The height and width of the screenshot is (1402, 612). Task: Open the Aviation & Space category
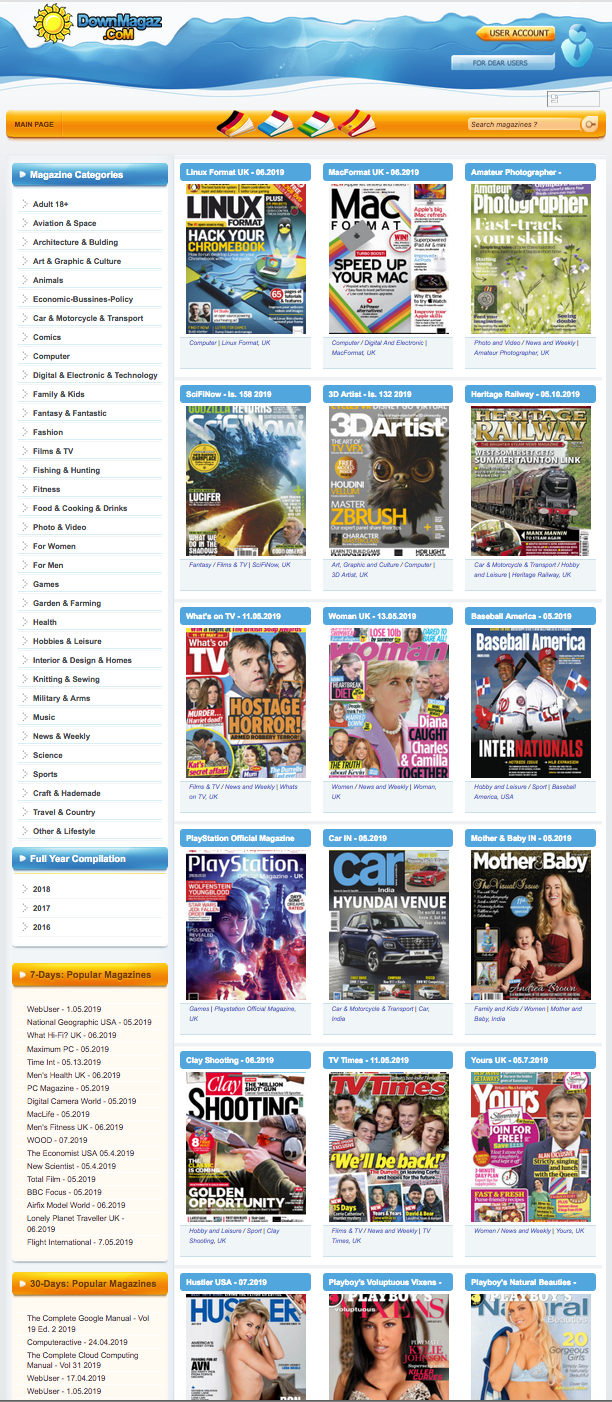[x=65, y=224]
